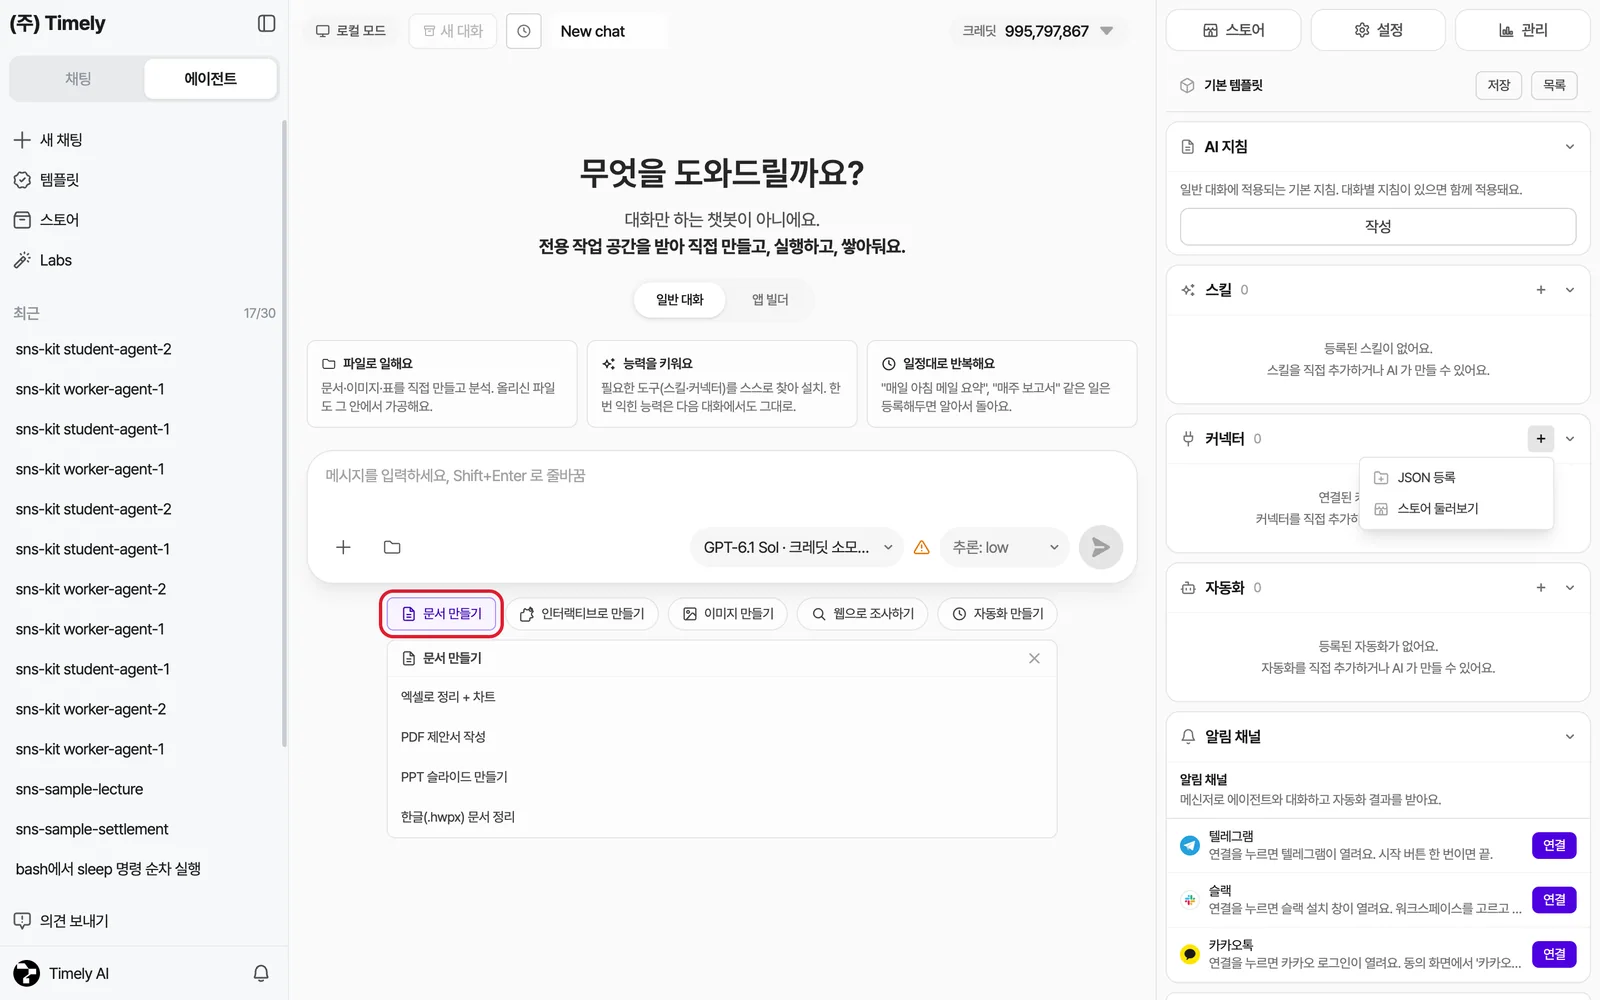This screenshot has height=1000, width=1600.
Task: Click the connector plus button
Action: [x=1541, y=439]
